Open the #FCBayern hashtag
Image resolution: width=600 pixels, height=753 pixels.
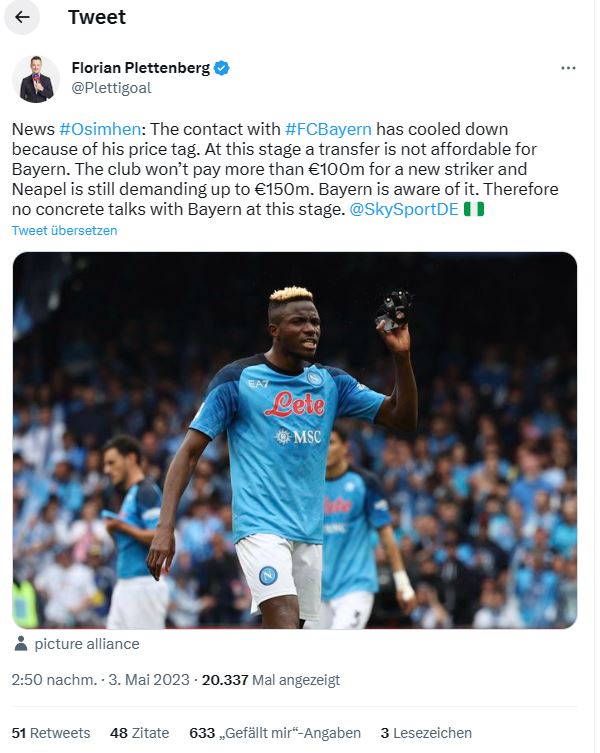pyautogui.click(x=328, y=129)
